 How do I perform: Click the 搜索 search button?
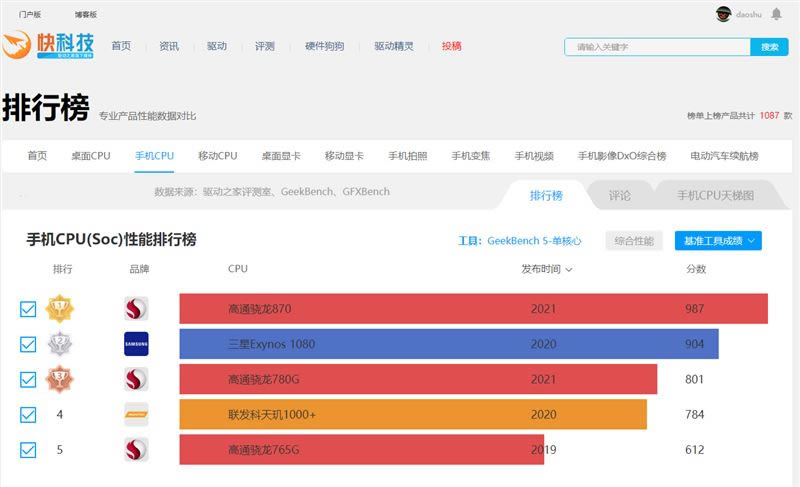(769, 47)
